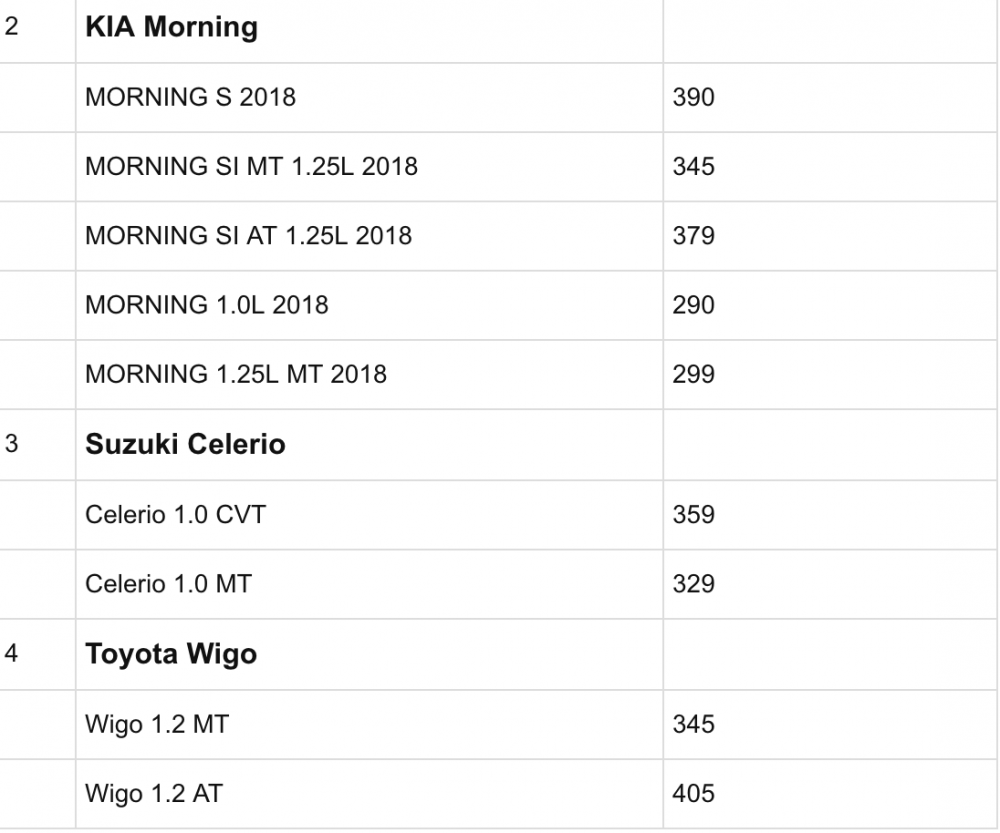The image size is (1000, 833).
Task: Click the Toyota Wigo heading
Action: tap(171, 654)
